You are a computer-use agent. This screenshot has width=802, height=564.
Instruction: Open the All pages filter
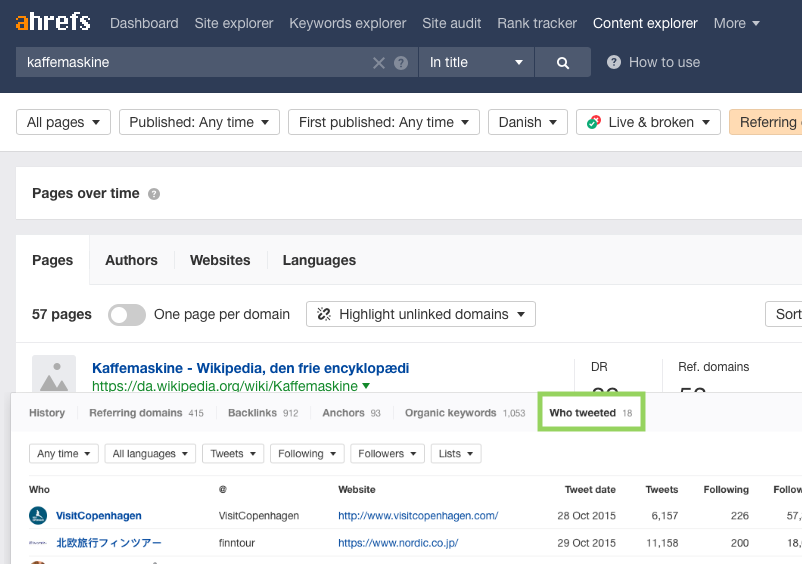click(63, 122)
